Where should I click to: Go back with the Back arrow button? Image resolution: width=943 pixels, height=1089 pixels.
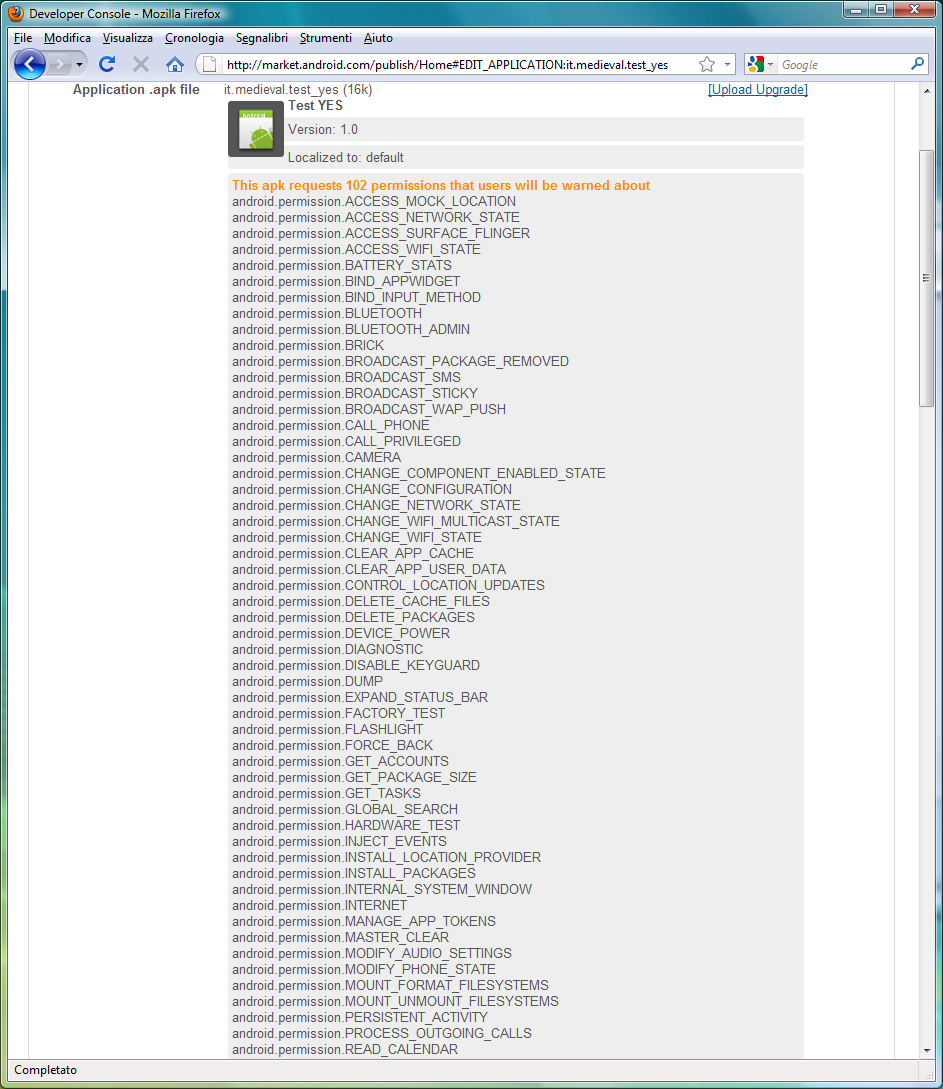pos(30,65)
